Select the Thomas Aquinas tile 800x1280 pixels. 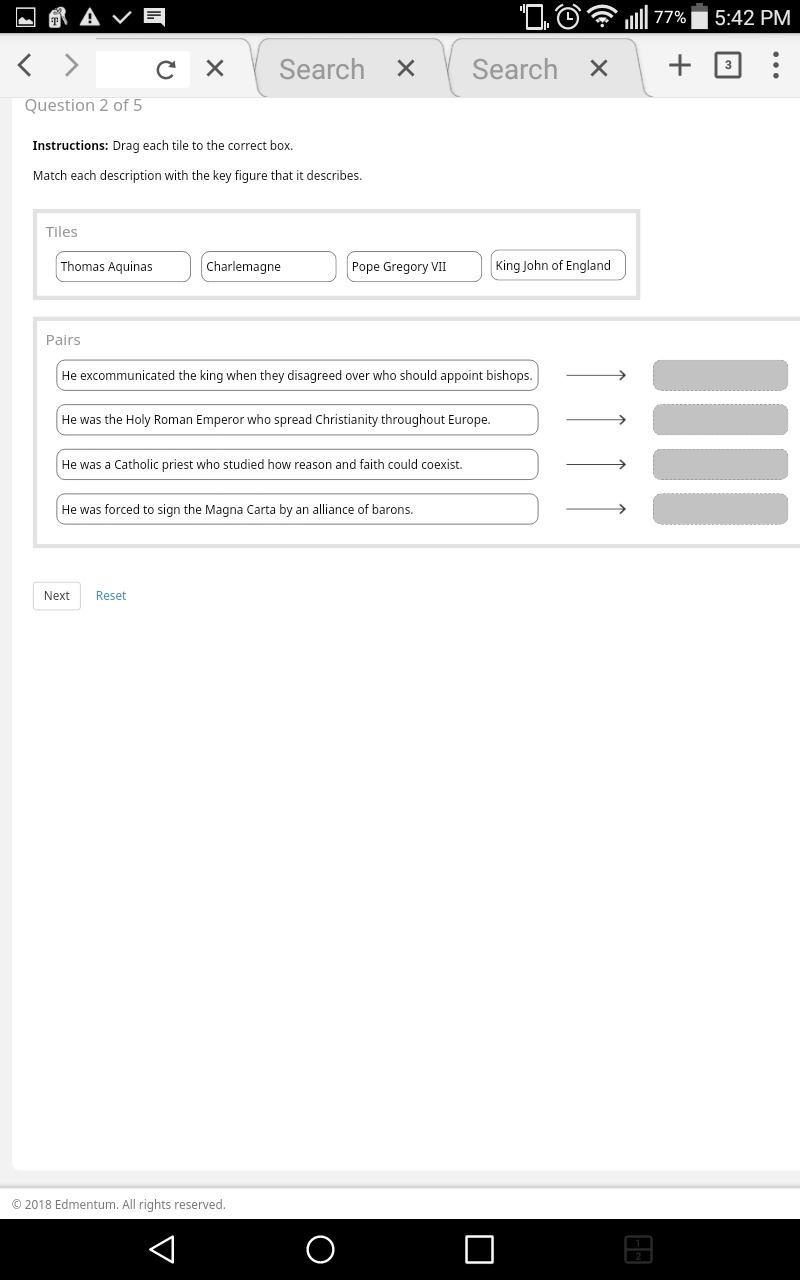(123, 267)
